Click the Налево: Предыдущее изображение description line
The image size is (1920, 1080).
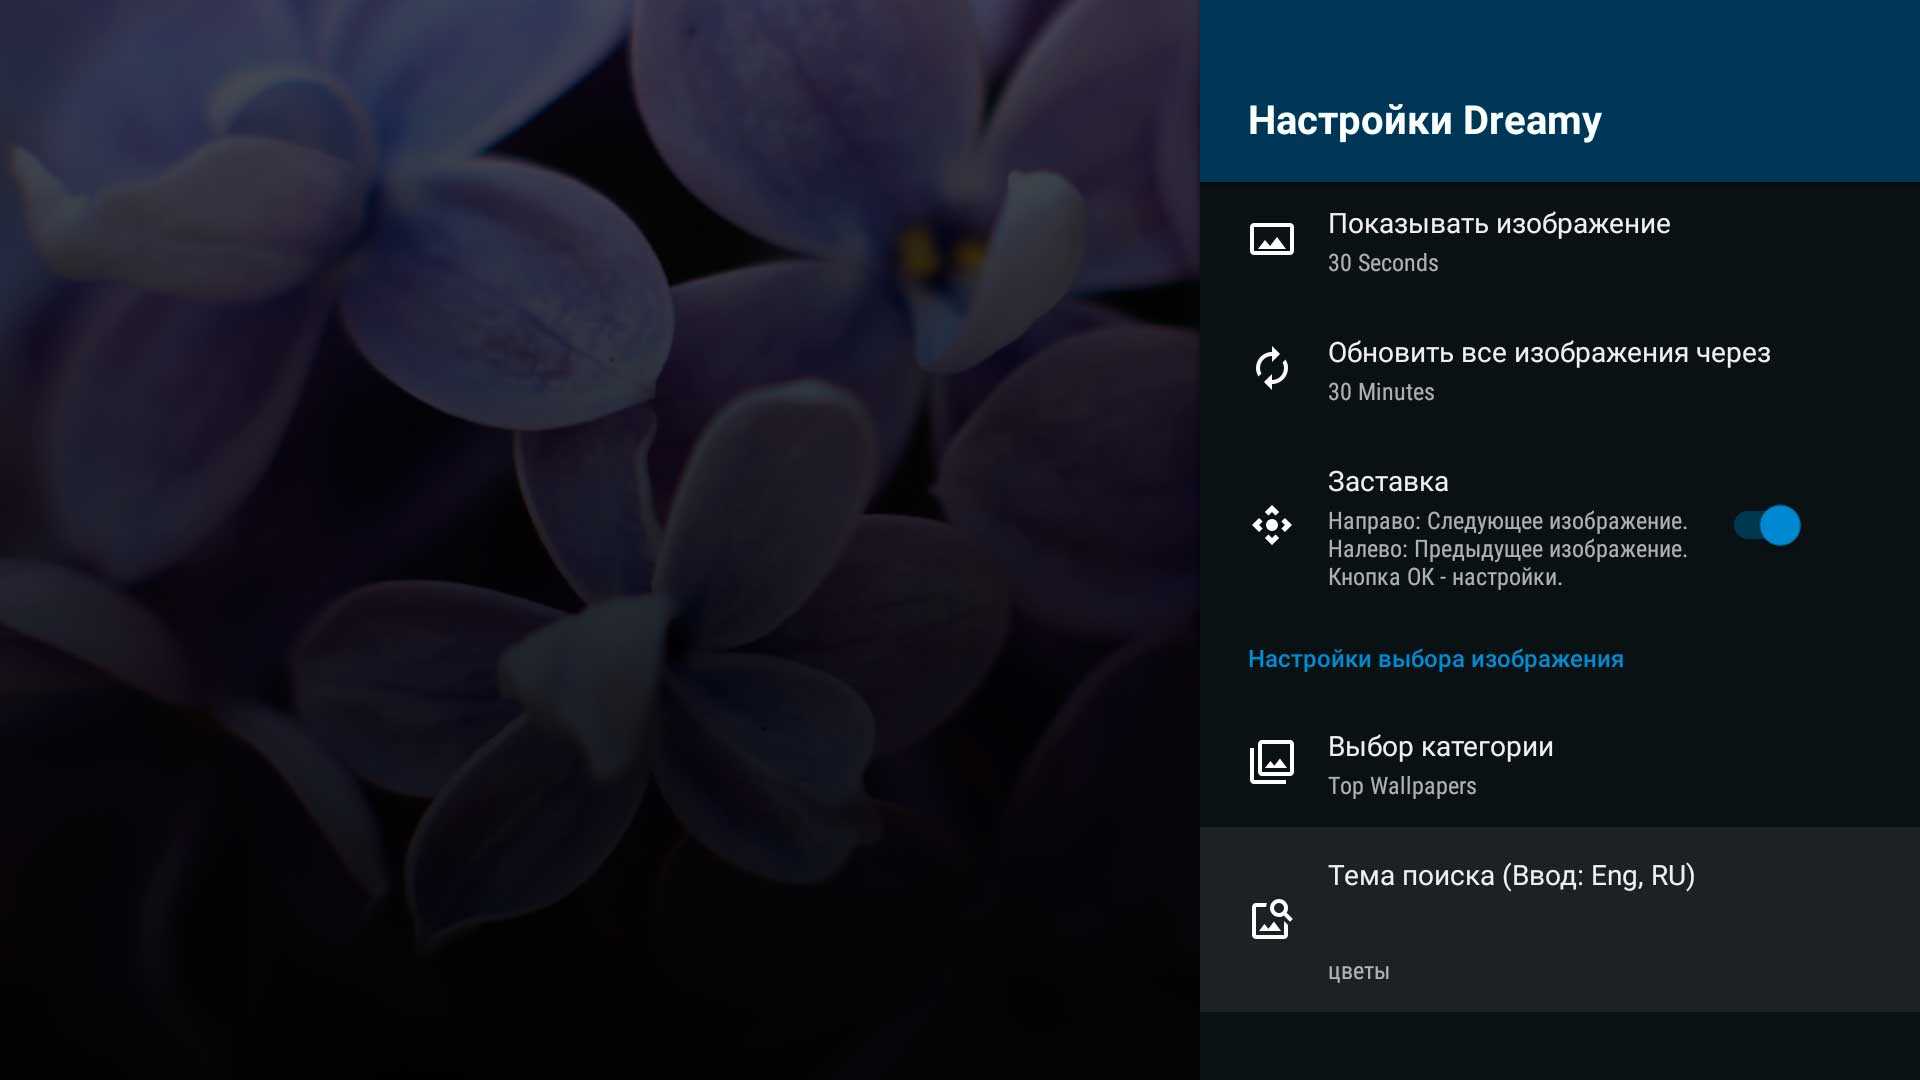[1507, 549]
